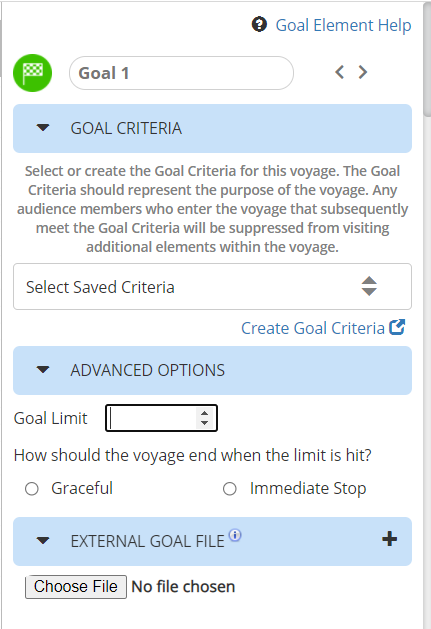Click the info icon next to External Goal File
The width and height of the screenshot is (431, 629).
235,535
